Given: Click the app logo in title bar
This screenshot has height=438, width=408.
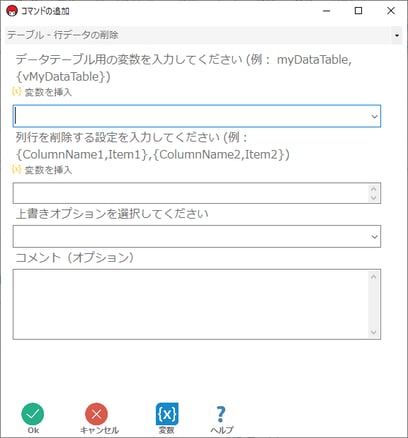Looking at the screenshot, I should tap(12, 11).
